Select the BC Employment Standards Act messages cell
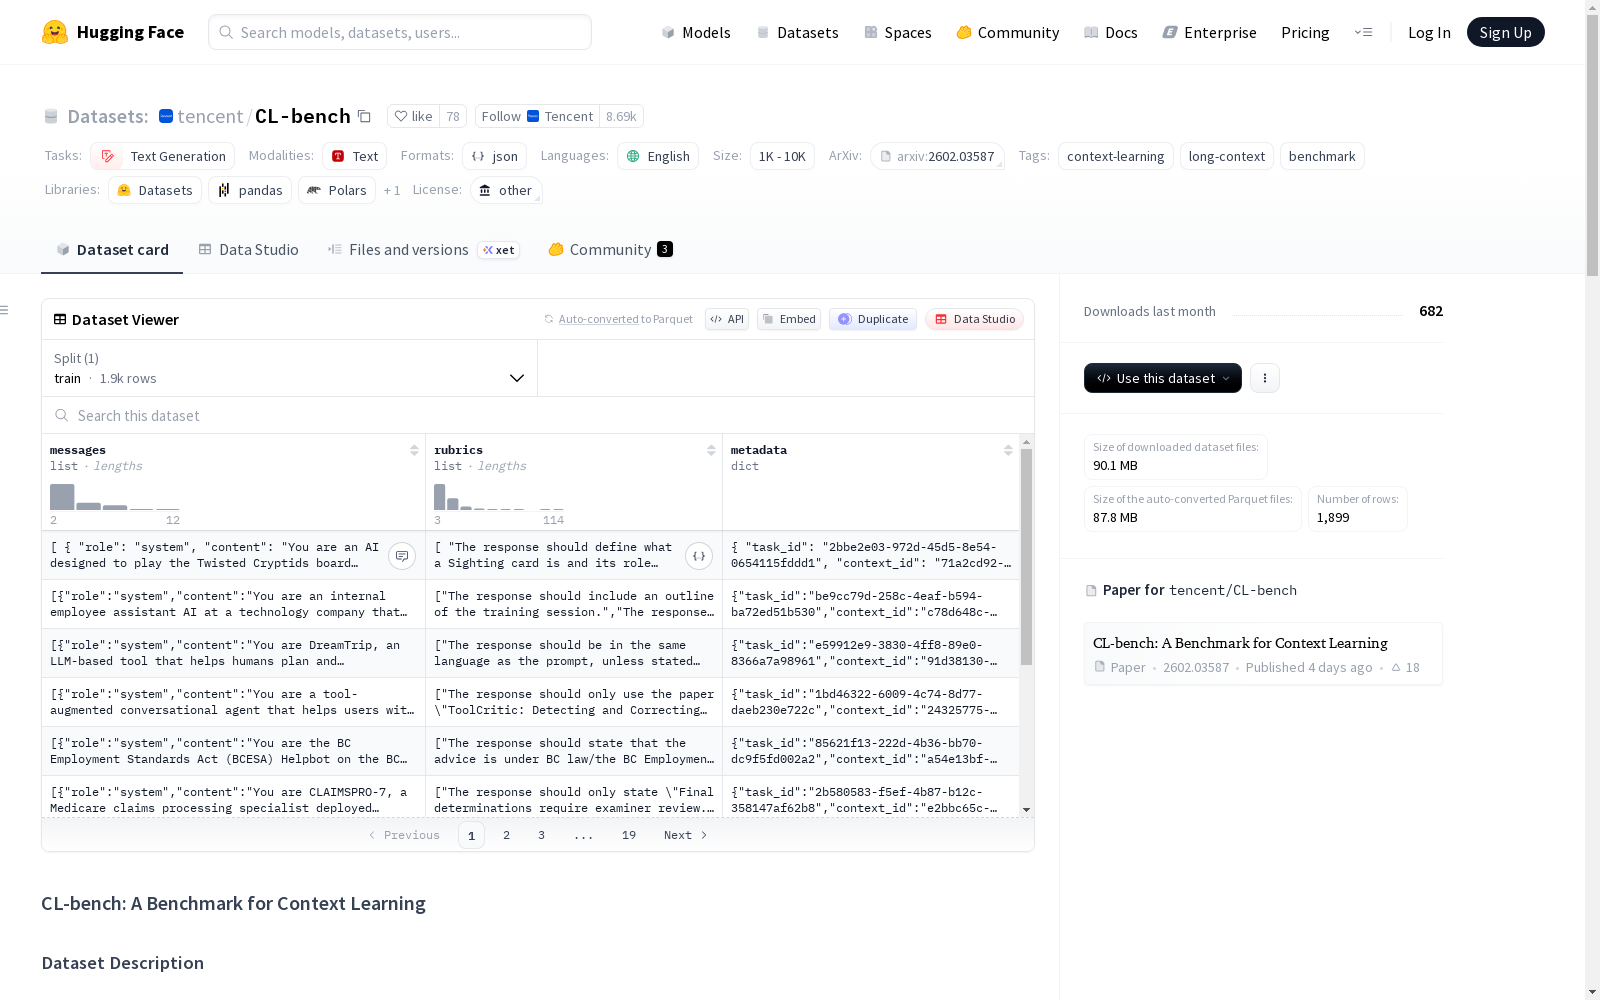Screen dimensions: 1600x1000 tap(233, 751)
